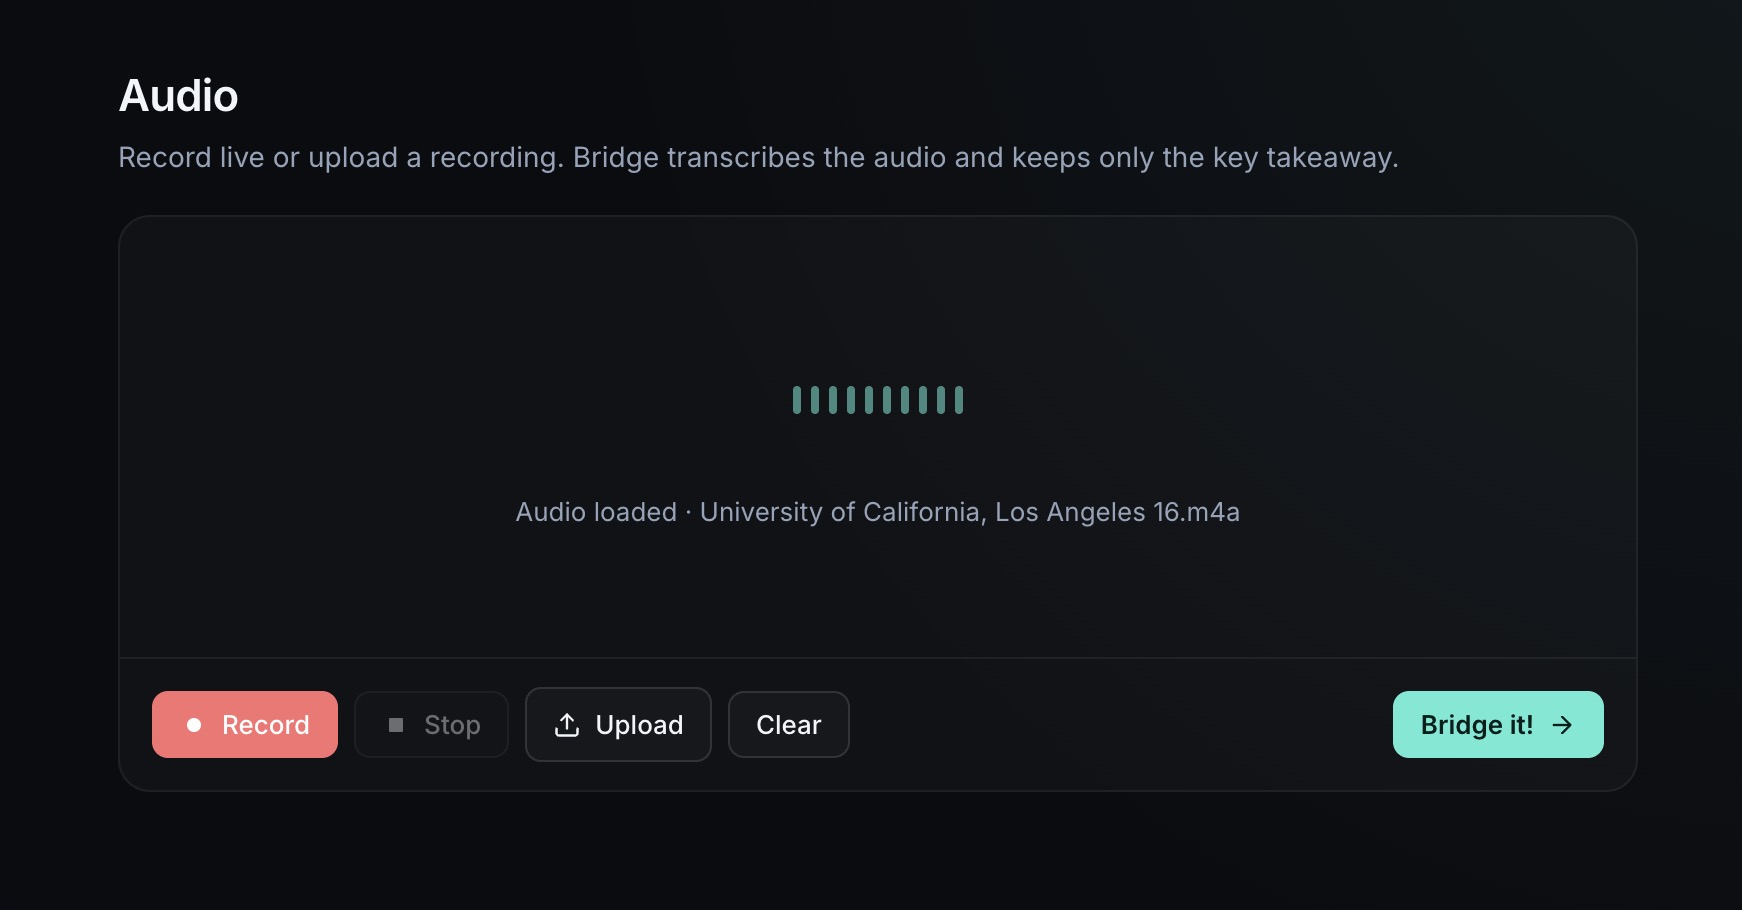
Task: Clear the loaded audio
Action: (788, 725)
